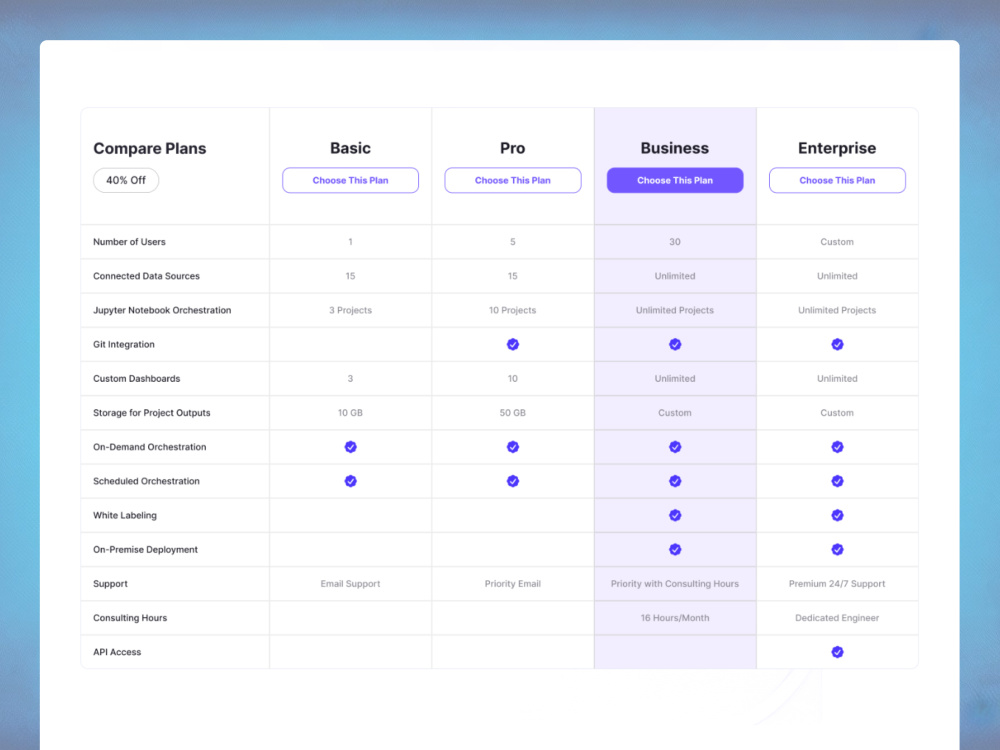This screenshot has height=750, width=1000.
Task: Select the Basic plan title
Action: click(x=350, y=148)
